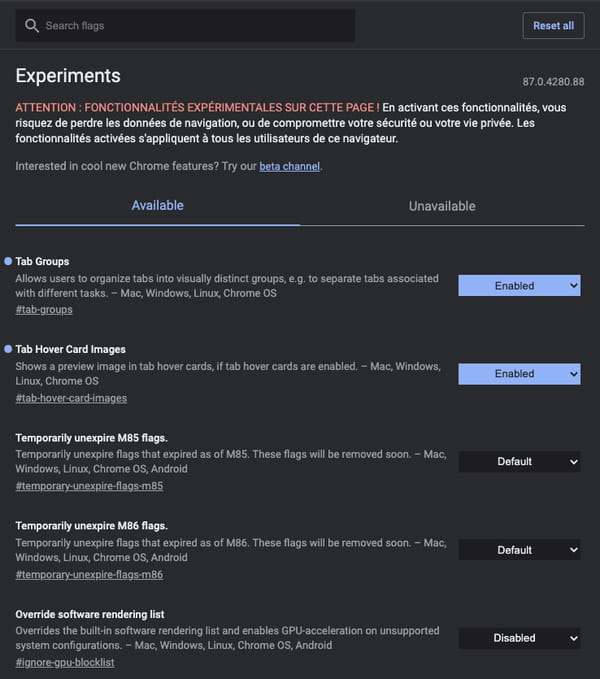Open the Tab Hover Card Images dropdown
This screenshot has height=679, width=600.
point(519,374)
